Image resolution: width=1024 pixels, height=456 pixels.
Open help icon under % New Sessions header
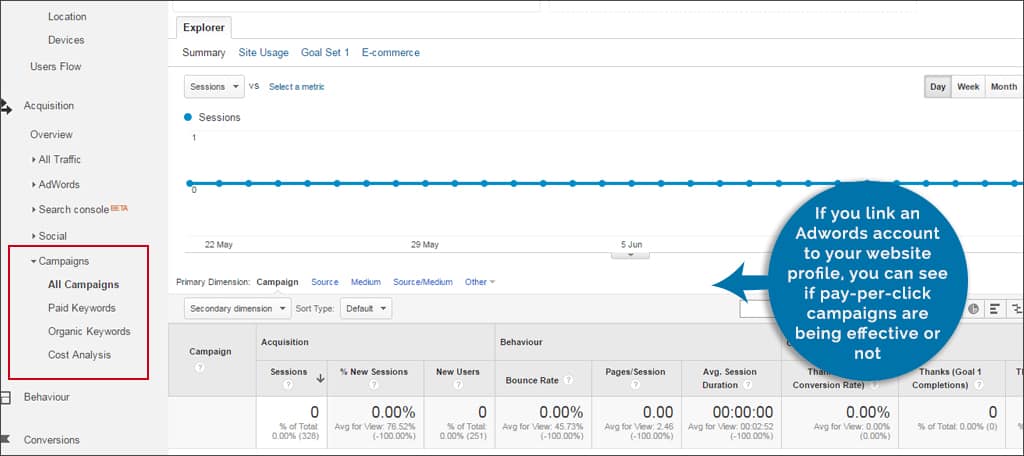(x=374, y=385)
